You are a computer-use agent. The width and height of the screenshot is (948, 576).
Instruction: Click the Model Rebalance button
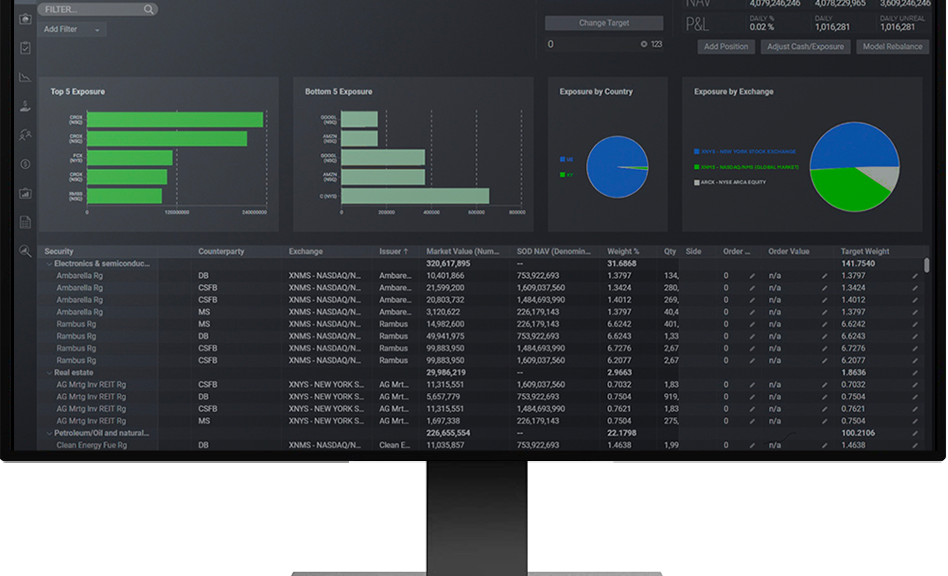tap(892, 47)
